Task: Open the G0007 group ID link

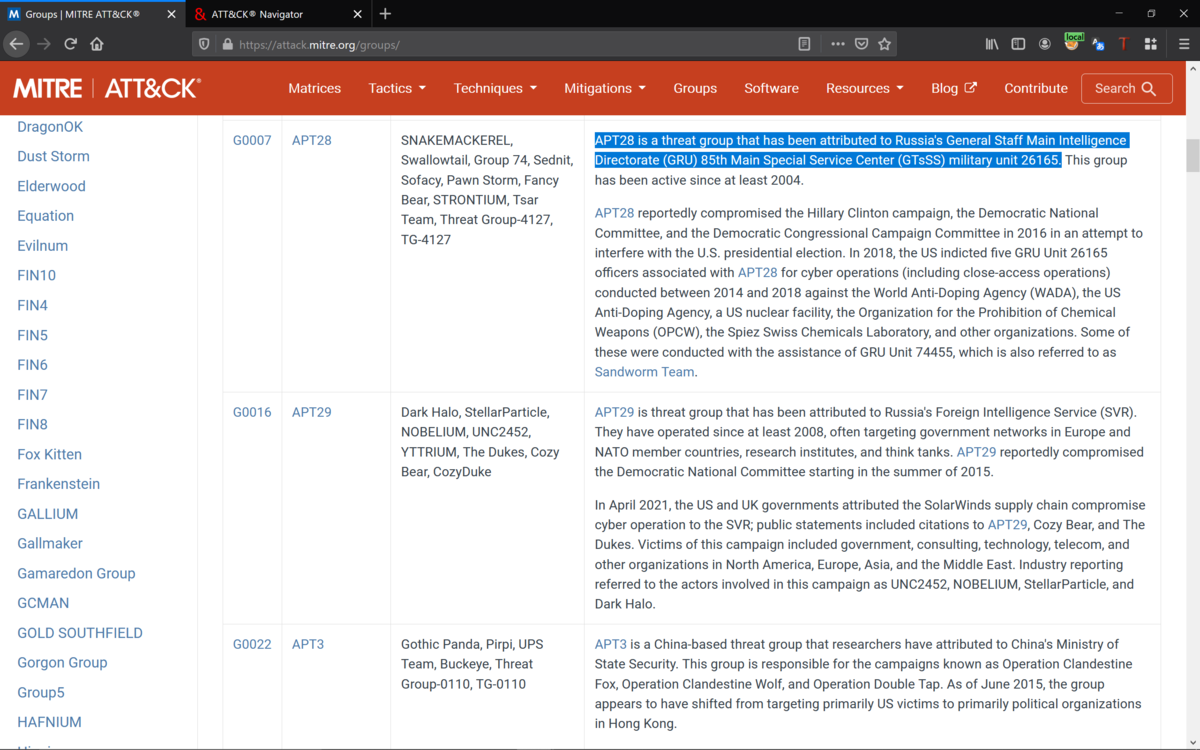Action: pyautogui.click(x=252, y=140)
